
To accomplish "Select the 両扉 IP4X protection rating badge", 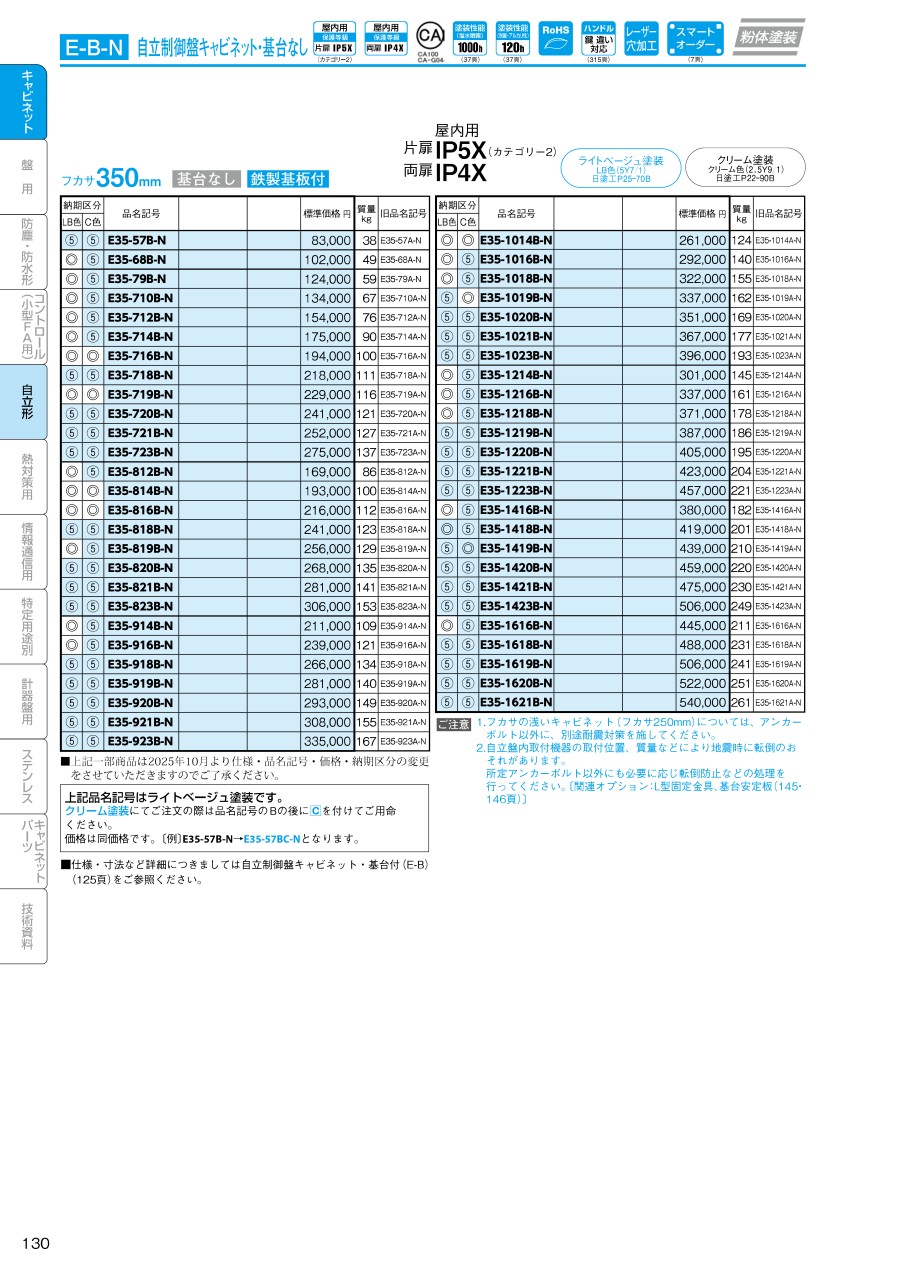I will (385, 38).
